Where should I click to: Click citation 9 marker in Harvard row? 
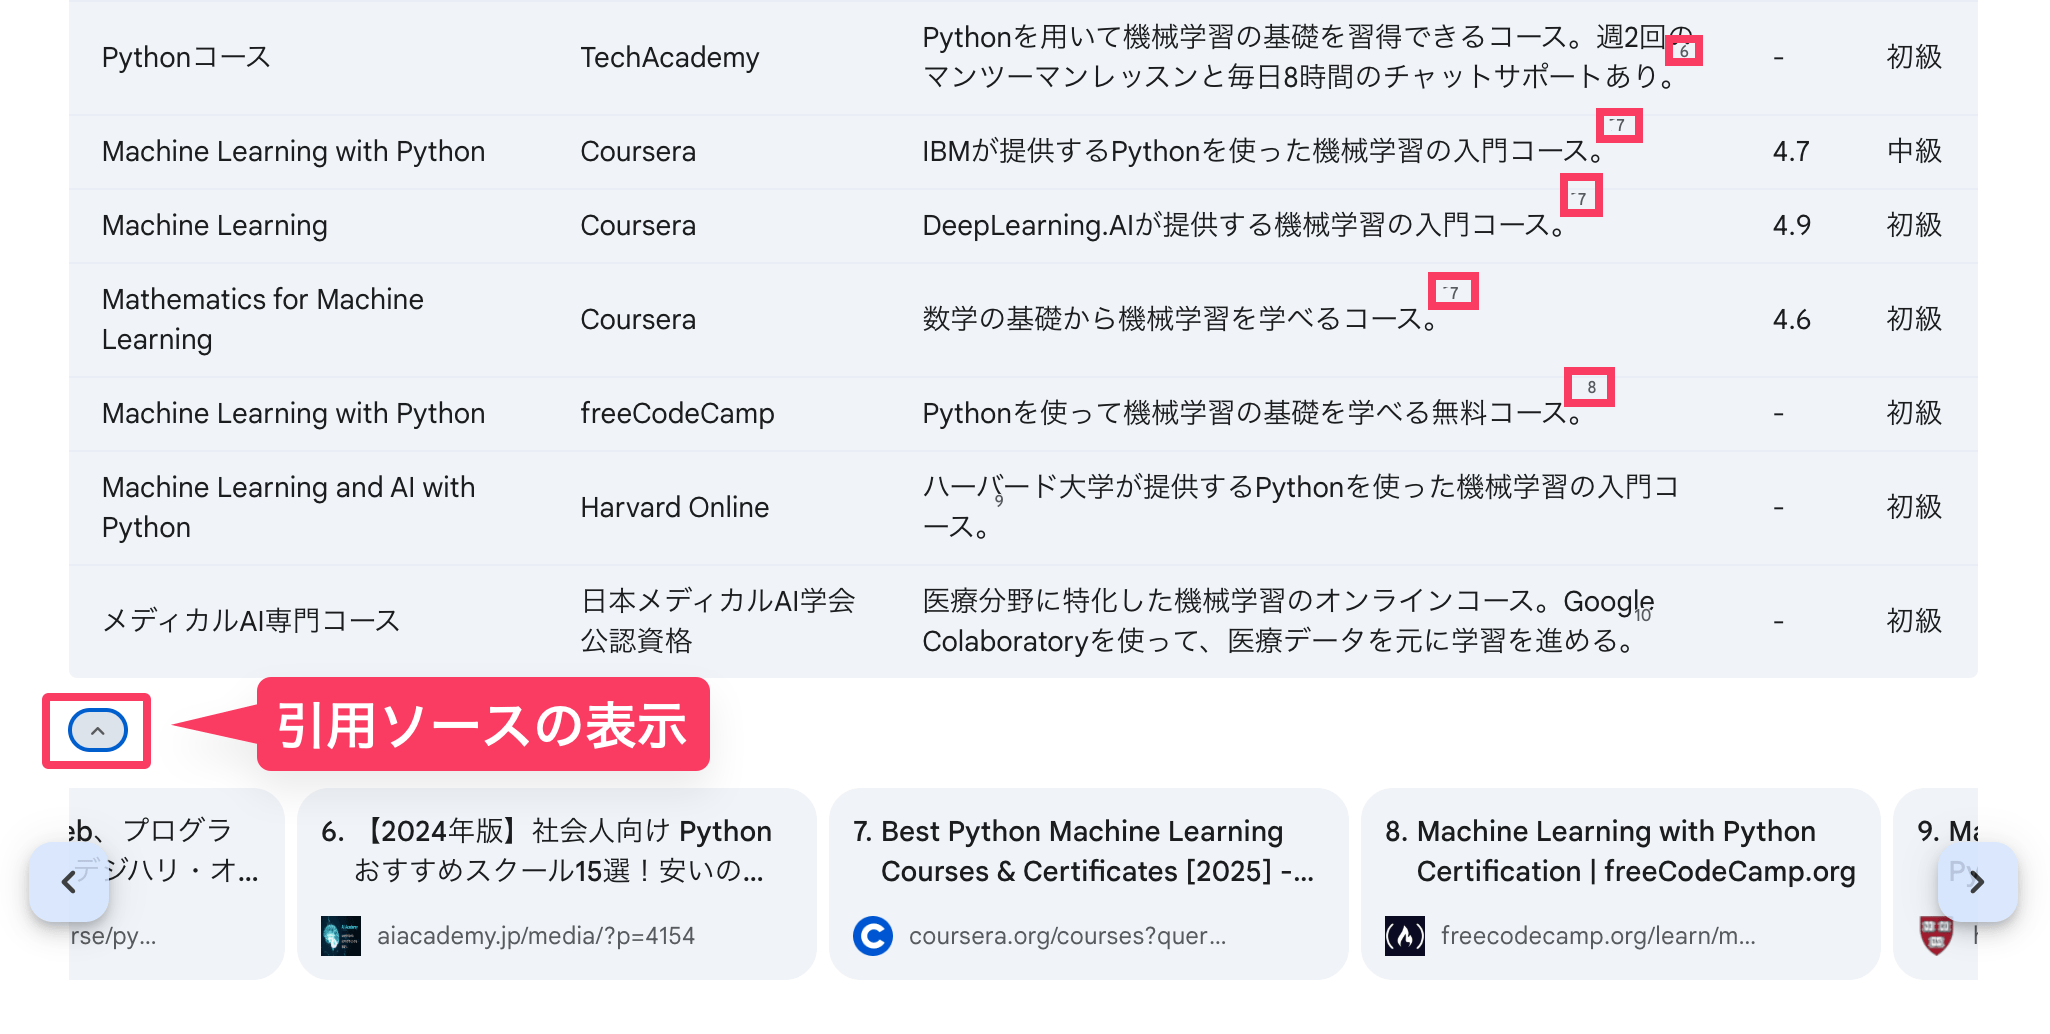(999, 501)
